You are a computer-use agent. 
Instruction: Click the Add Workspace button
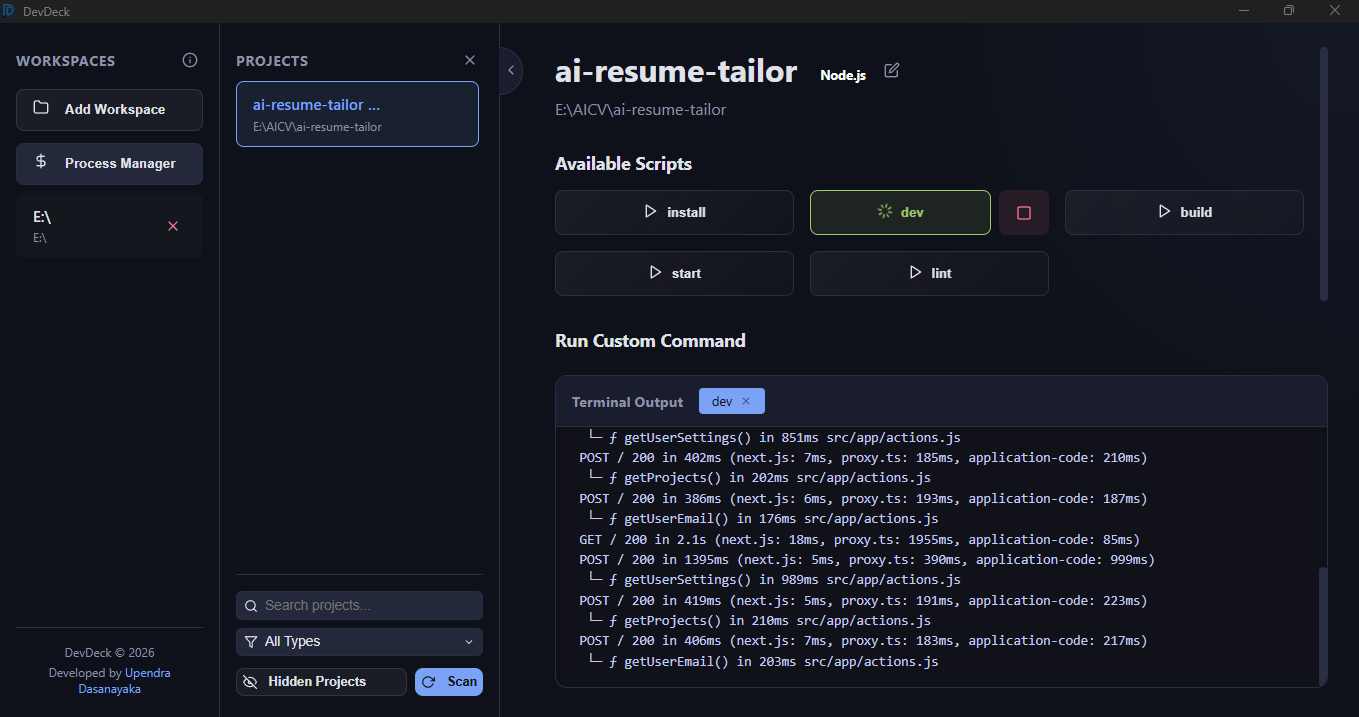pos(109,109)
